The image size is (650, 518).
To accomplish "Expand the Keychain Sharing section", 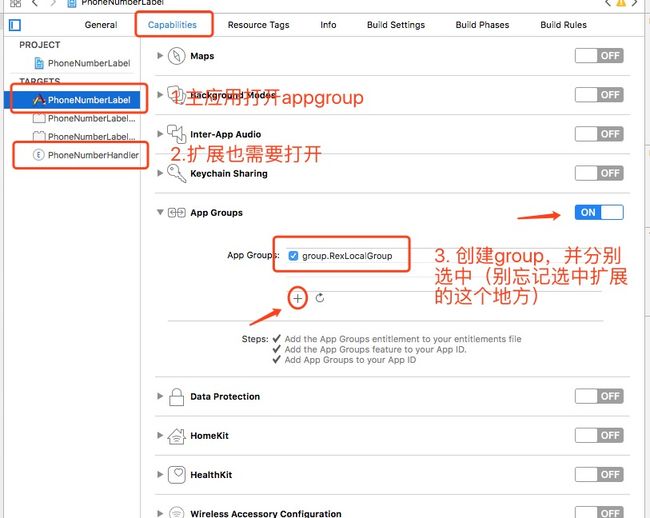I will click(x=160, y=173).
